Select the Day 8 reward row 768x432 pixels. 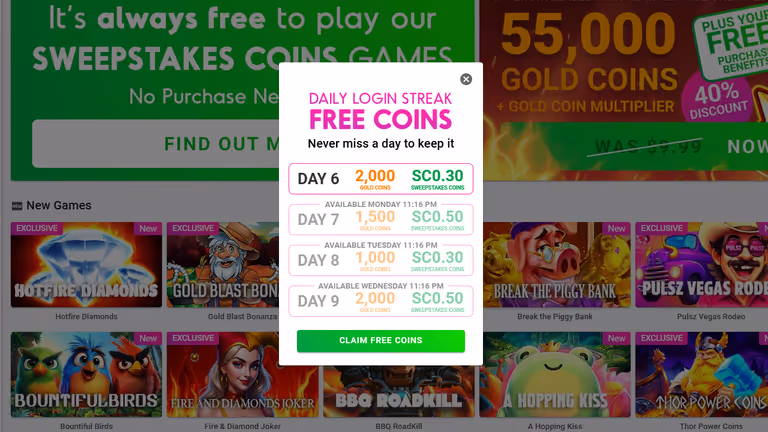pos(381,260)
